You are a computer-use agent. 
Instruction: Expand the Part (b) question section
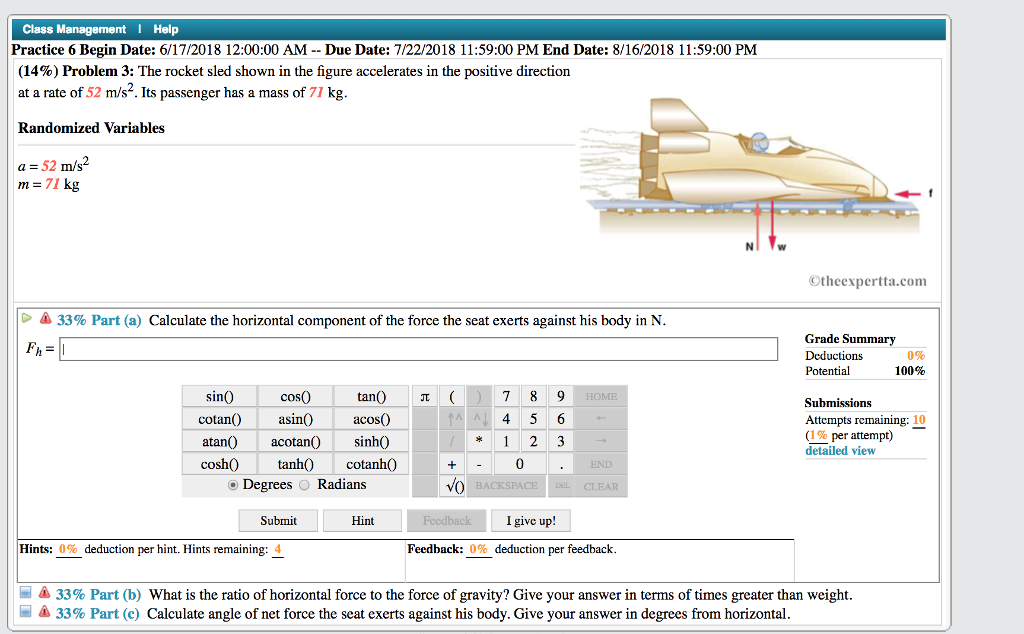click(x=97, y=594)
